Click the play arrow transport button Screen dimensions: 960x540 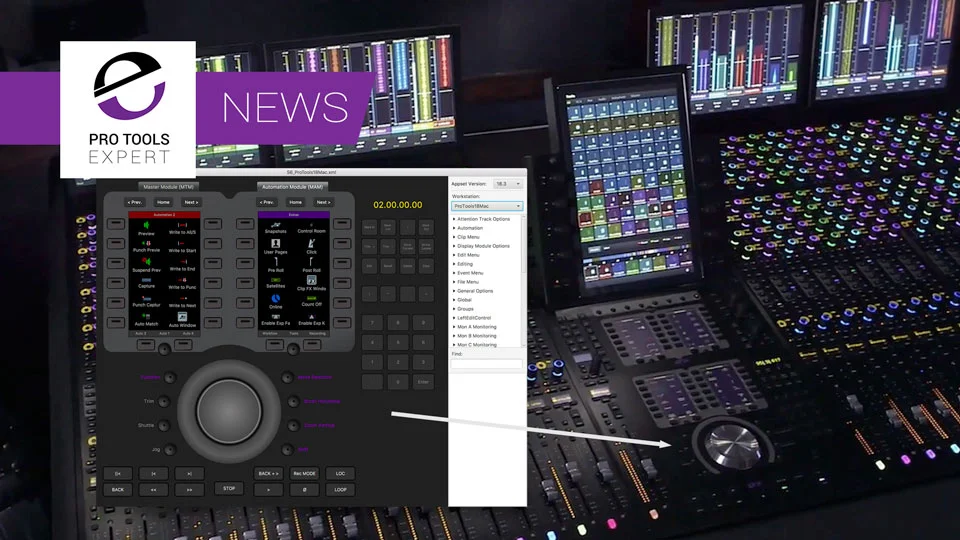coord(268,490)
